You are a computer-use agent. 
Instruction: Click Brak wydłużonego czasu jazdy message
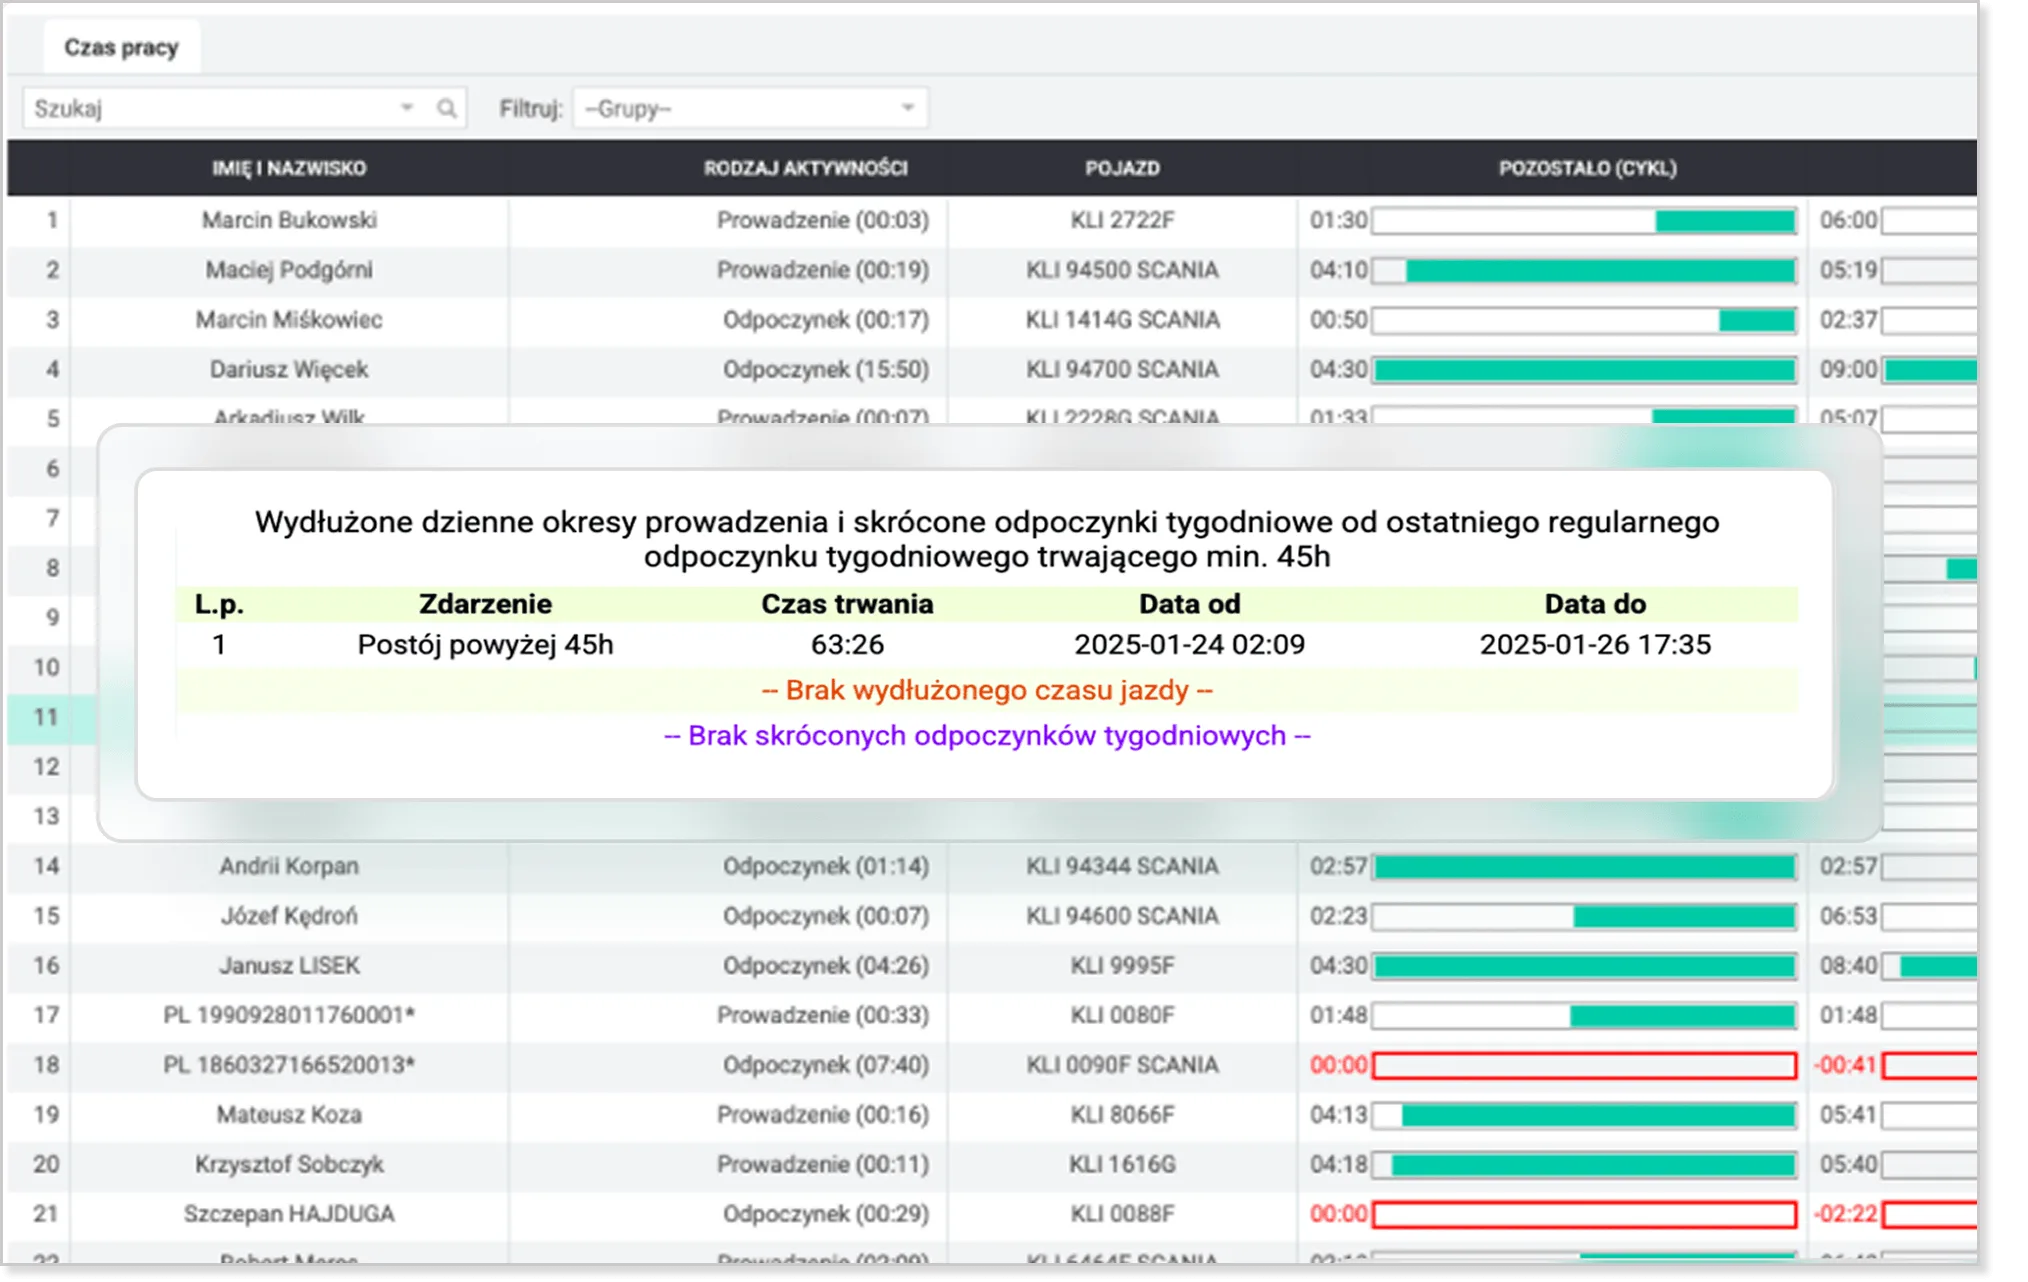point(987,691)
